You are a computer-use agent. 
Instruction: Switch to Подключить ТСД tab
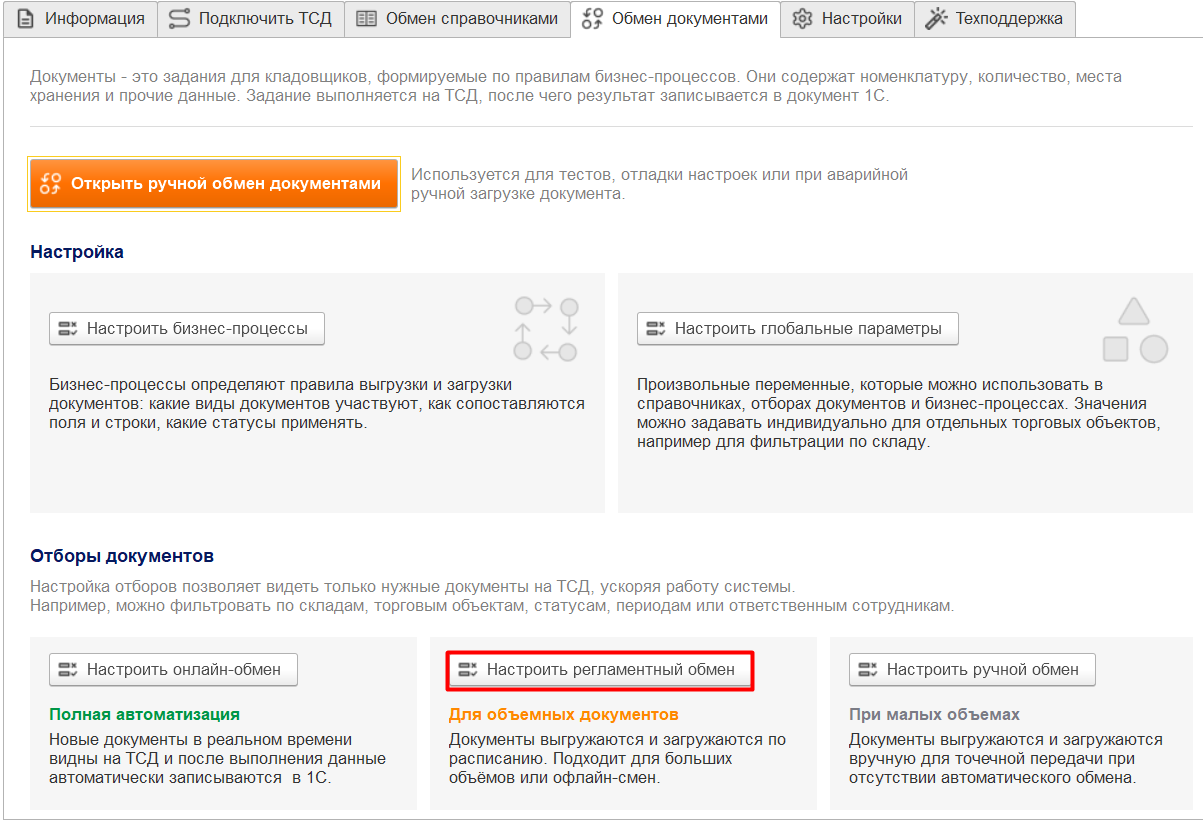(x=251, y=19)
